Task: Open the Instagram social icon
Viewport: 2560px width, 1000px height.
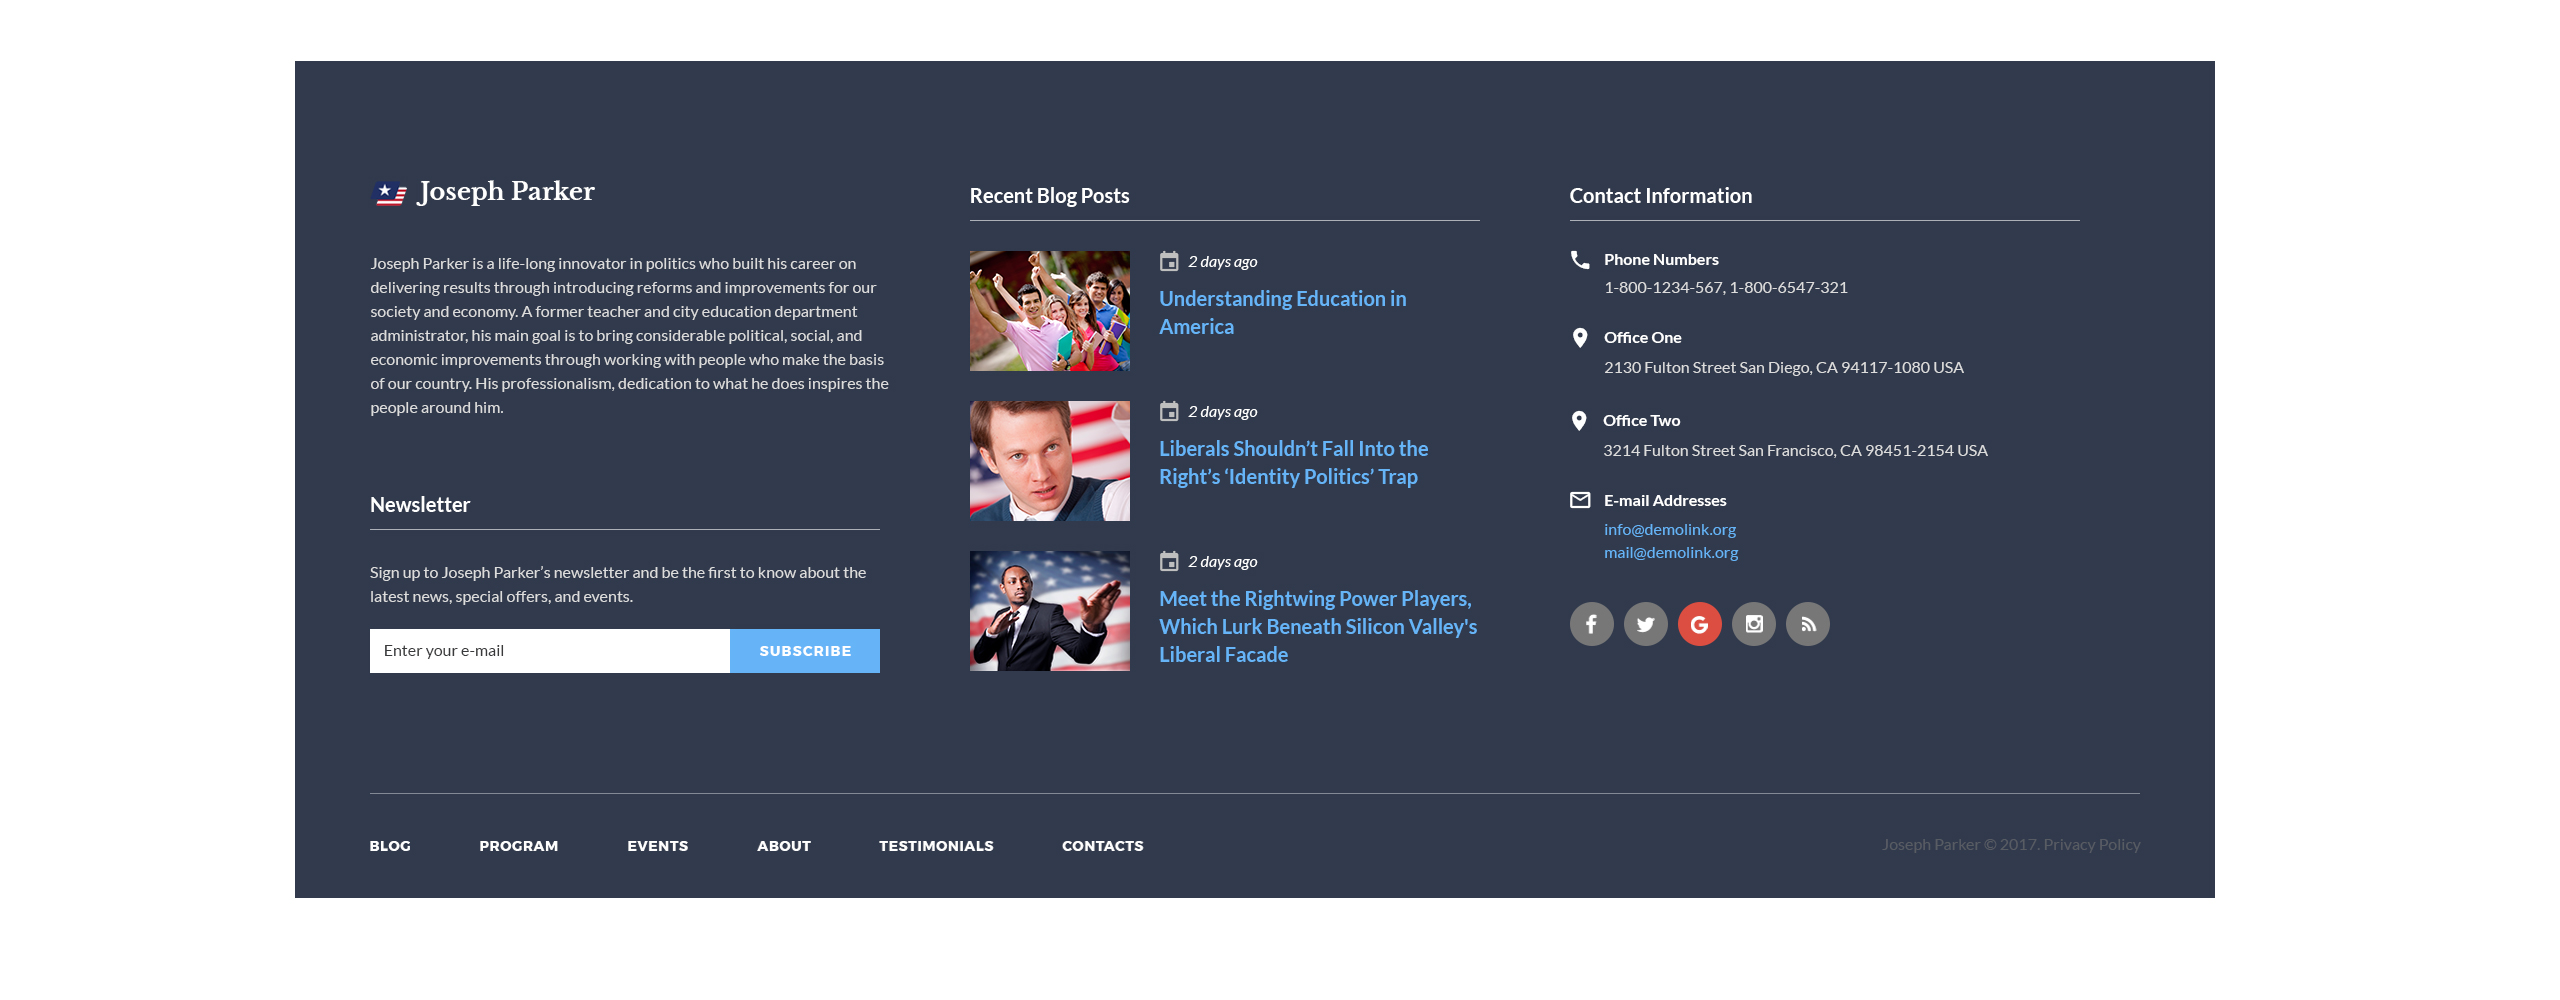Action: [x=1753, y=624]
